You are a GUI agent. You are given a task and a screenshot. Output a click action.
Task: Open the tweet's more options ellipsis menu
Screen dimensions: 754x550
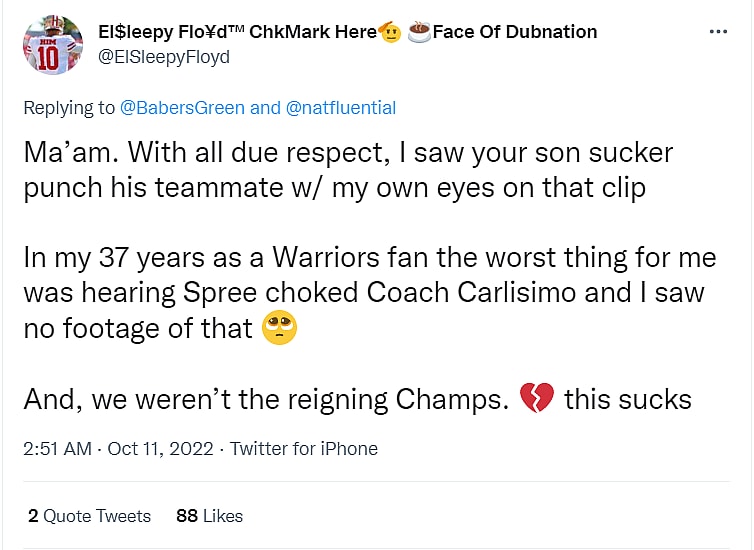(x=718, y=32)
